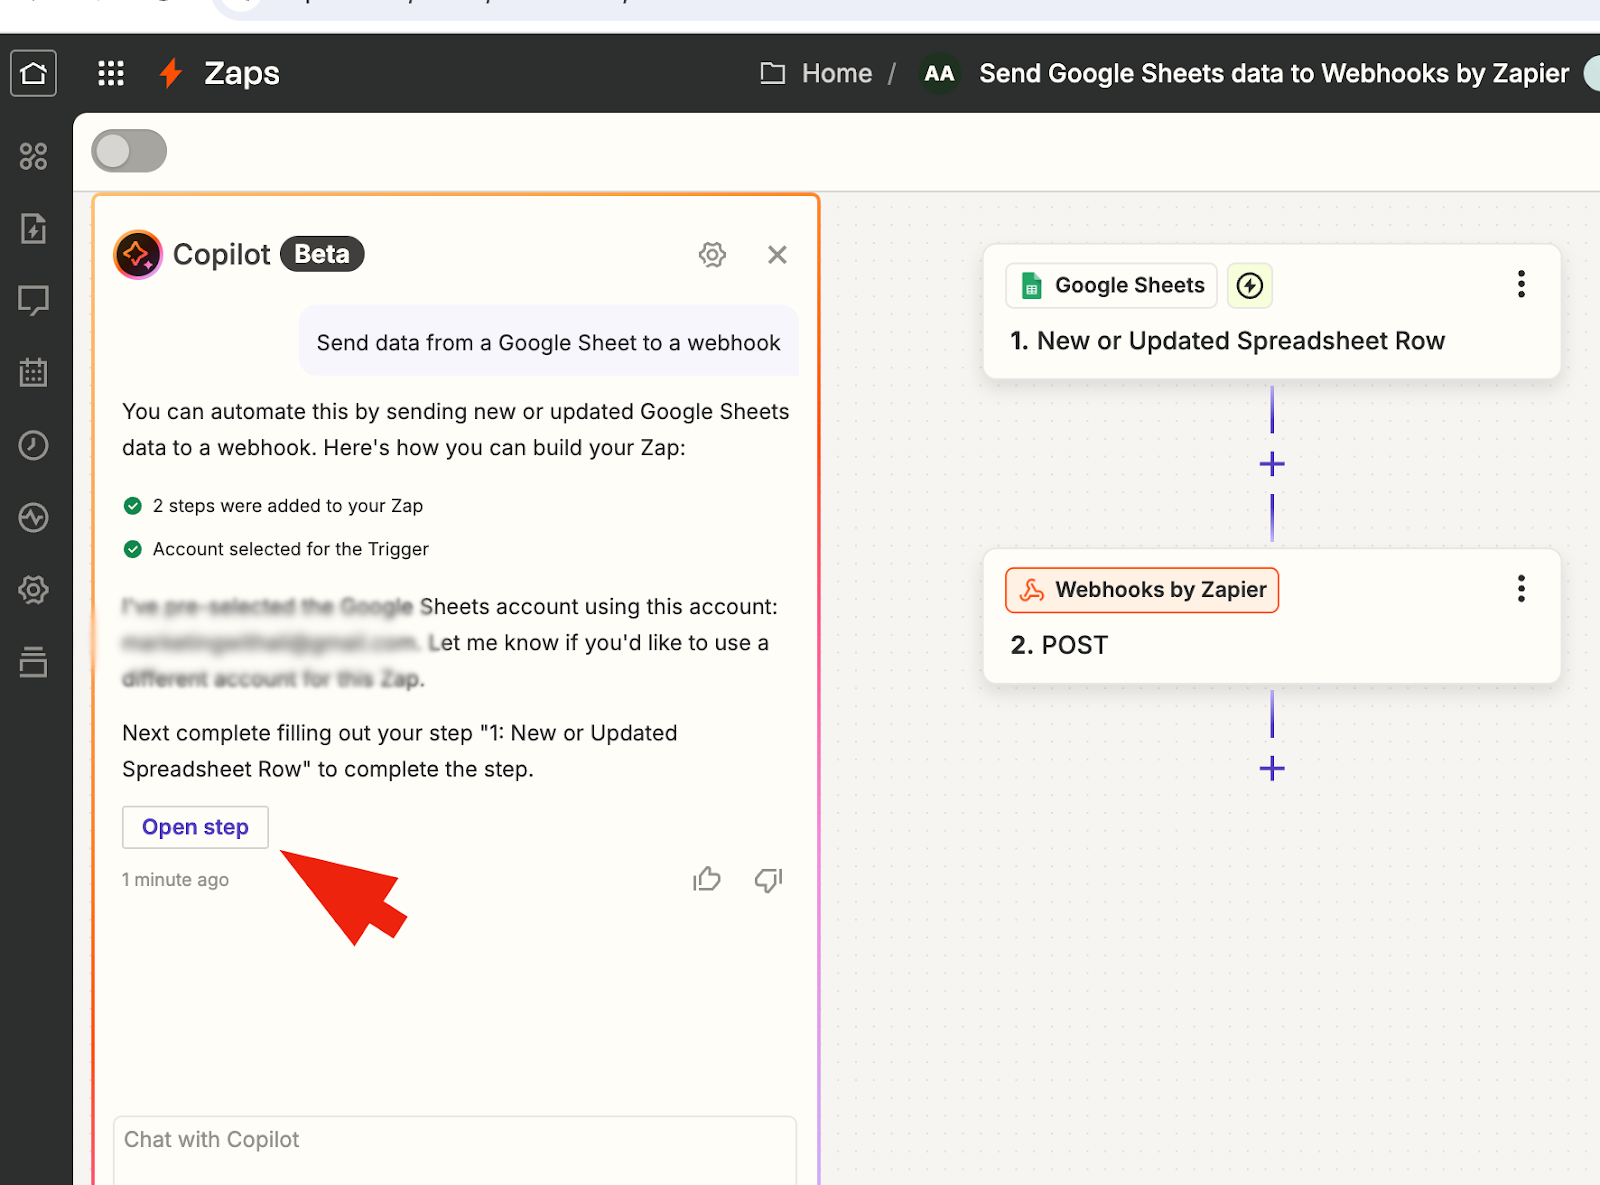Open Copilot settings gear
Viewport: 1600px width, 1185px height.
coord(712,254)
